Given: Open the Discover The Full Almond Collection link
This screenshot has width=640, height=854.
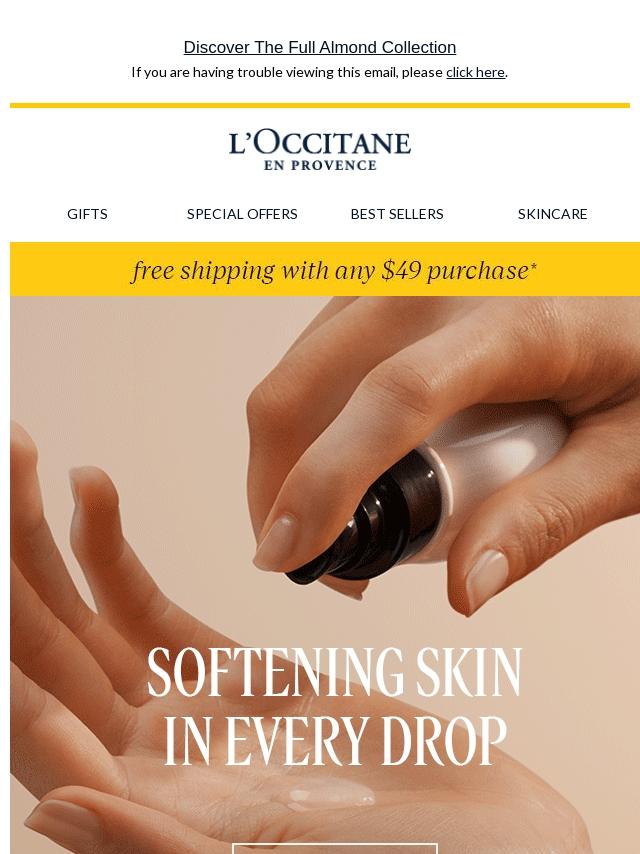Looking at the screenshot, I should 320,47.
